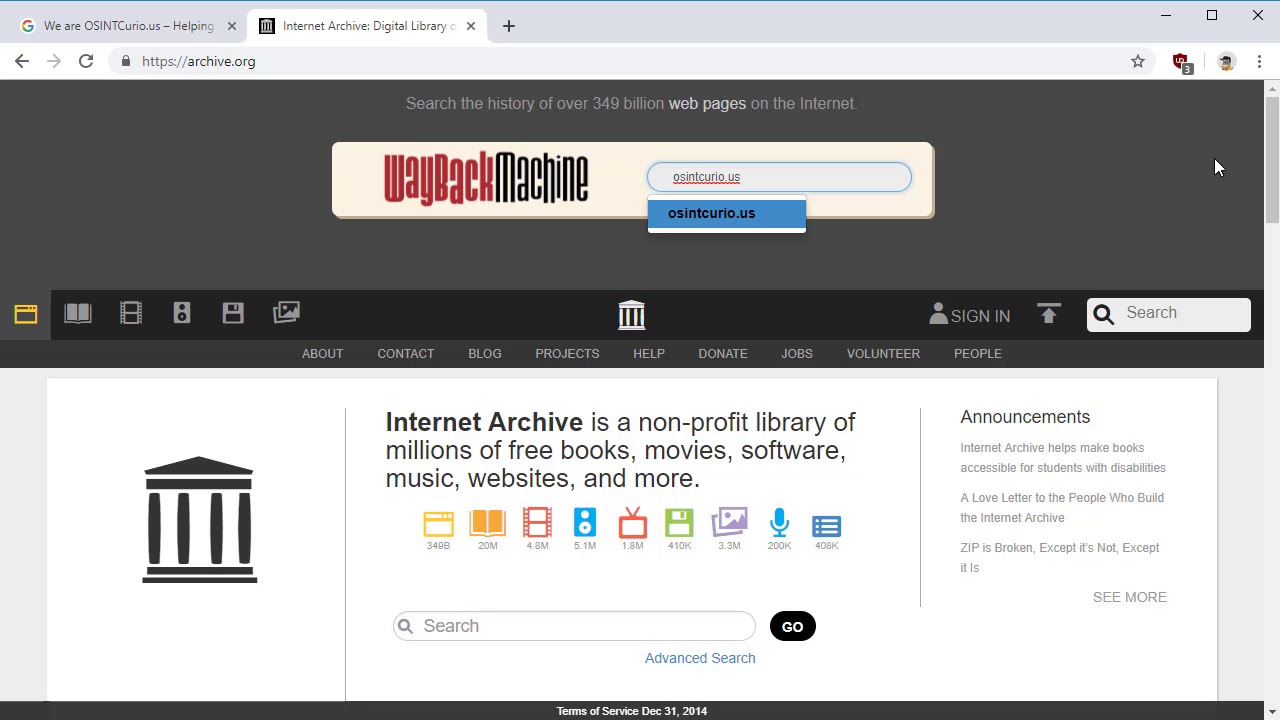Screen dimensions: 1280x720
Task: Go back to the previous page
Action: click(x=22, y=61)
